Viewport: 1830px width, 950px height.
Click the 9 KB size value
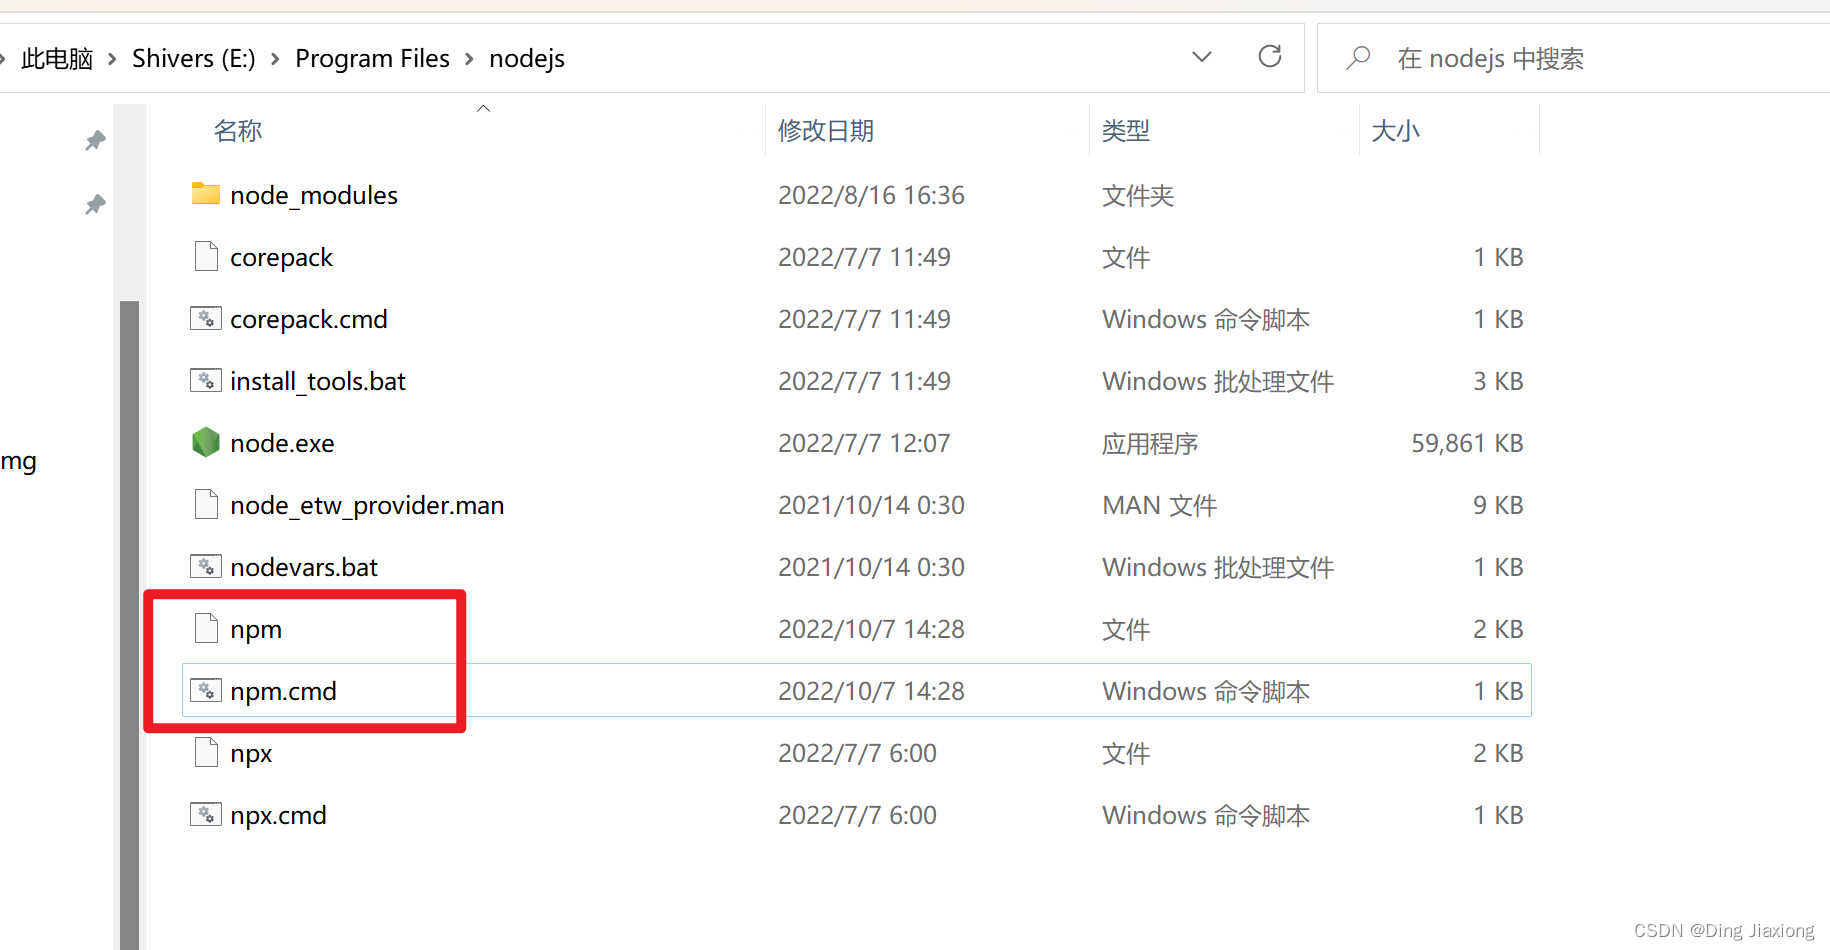(1498, 505)
